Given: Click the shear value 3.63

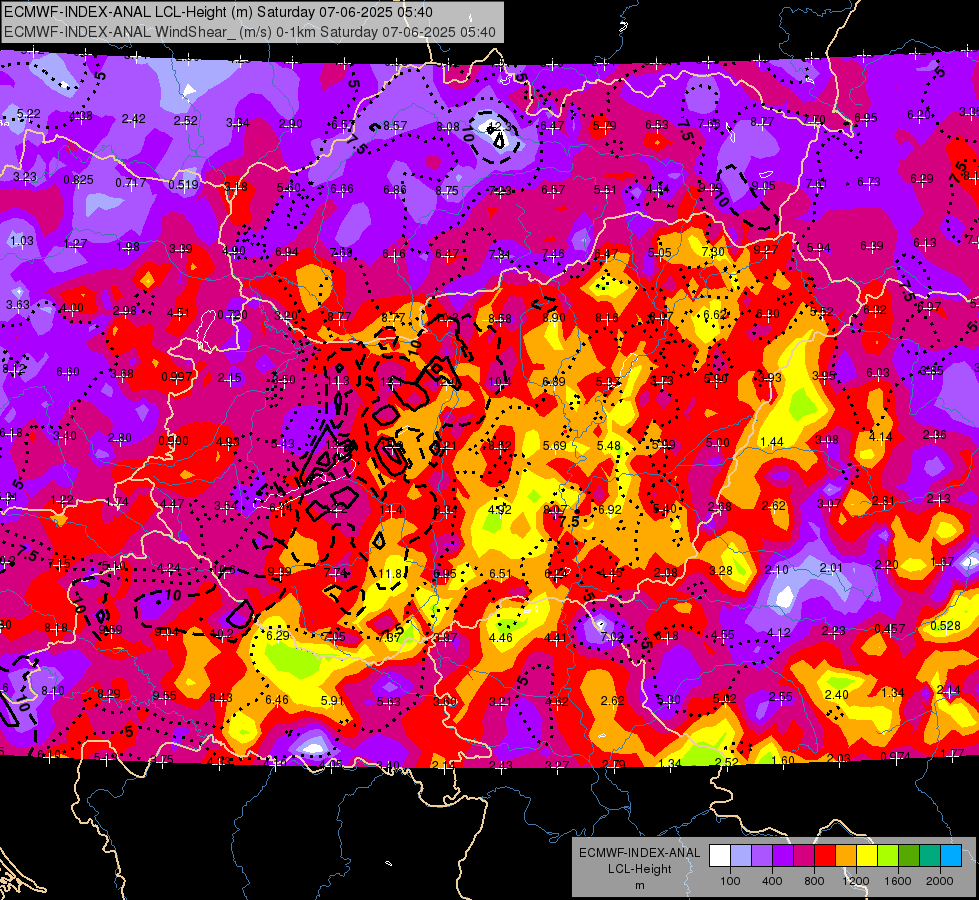Looking at the screenshot, I should (18, 305).
